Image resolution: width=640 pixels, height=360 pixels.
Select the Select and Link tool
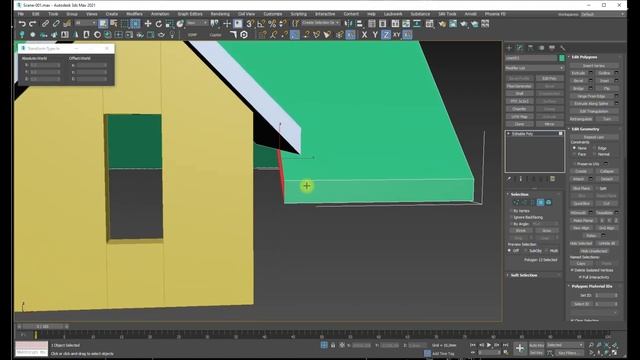45,24
